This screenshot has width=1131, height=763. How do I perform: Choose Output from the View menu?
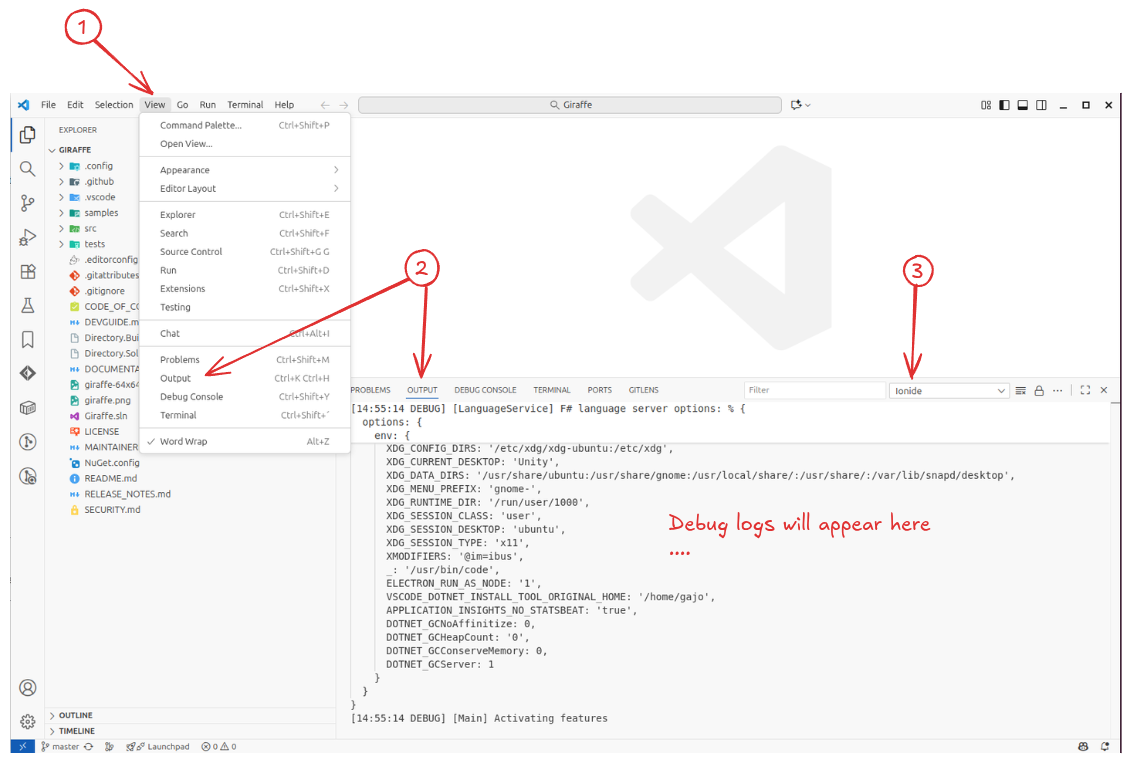click(x=176, y=379)
